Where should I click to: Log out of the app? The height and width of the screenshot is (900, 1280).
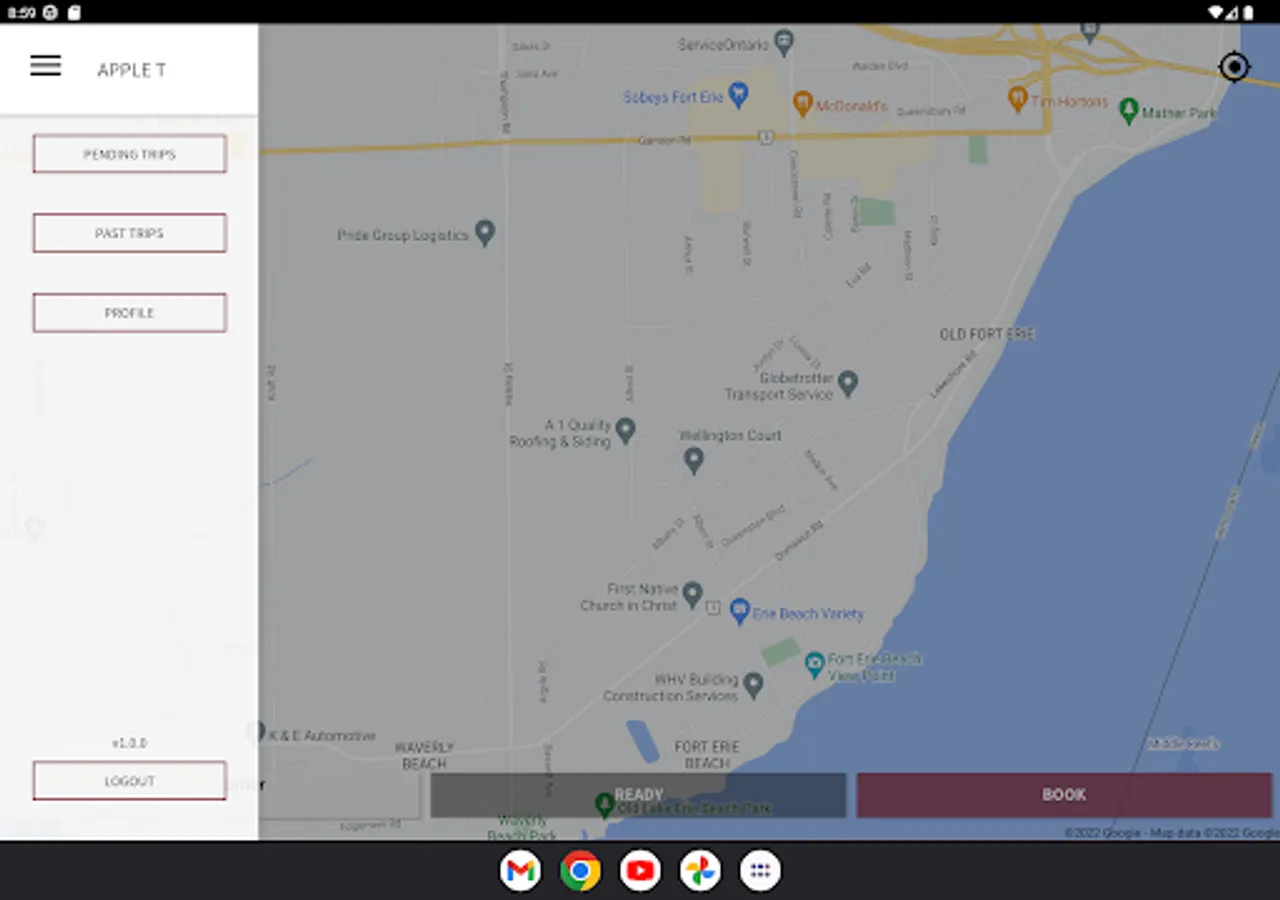[x=130, y=781]
